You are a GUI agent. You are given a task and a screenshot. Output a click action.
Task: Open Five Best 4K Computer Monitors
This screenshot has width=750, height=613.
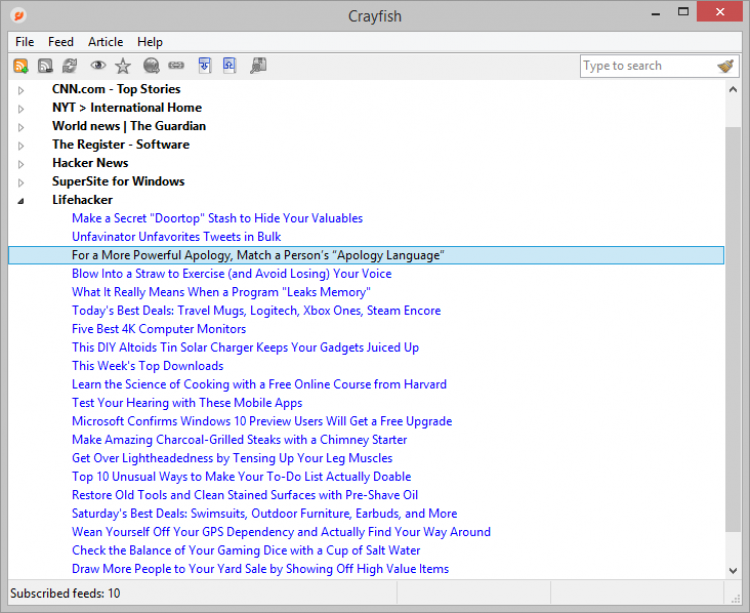pyautogui.click(x=159, y=329)
